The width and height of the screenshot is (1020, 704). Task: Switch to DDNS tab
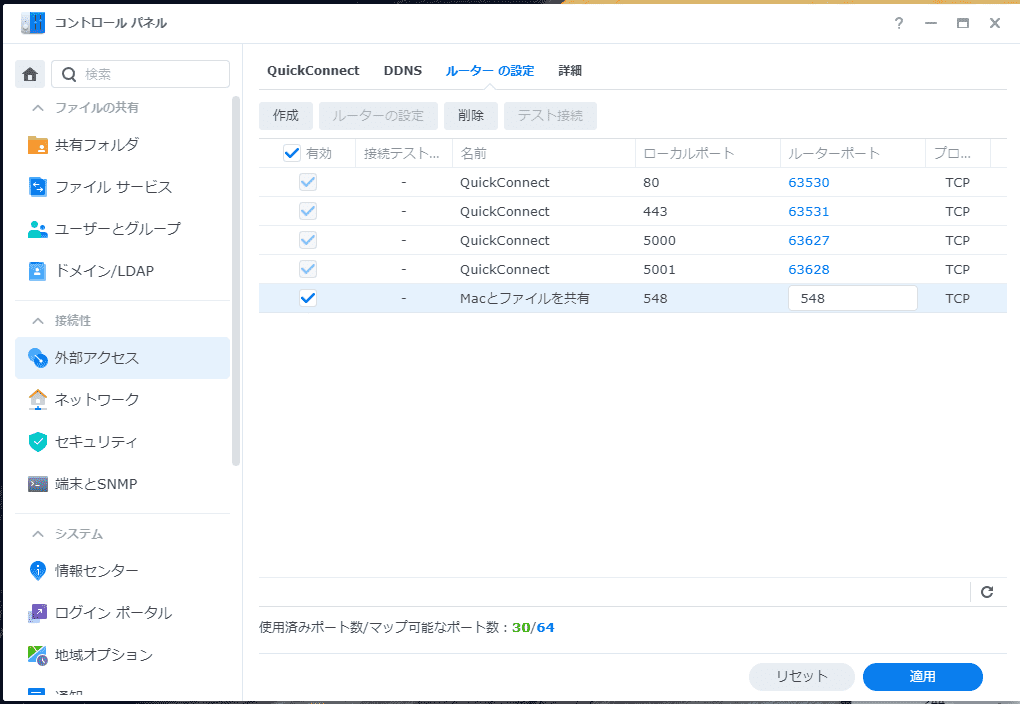click(403, 70)
